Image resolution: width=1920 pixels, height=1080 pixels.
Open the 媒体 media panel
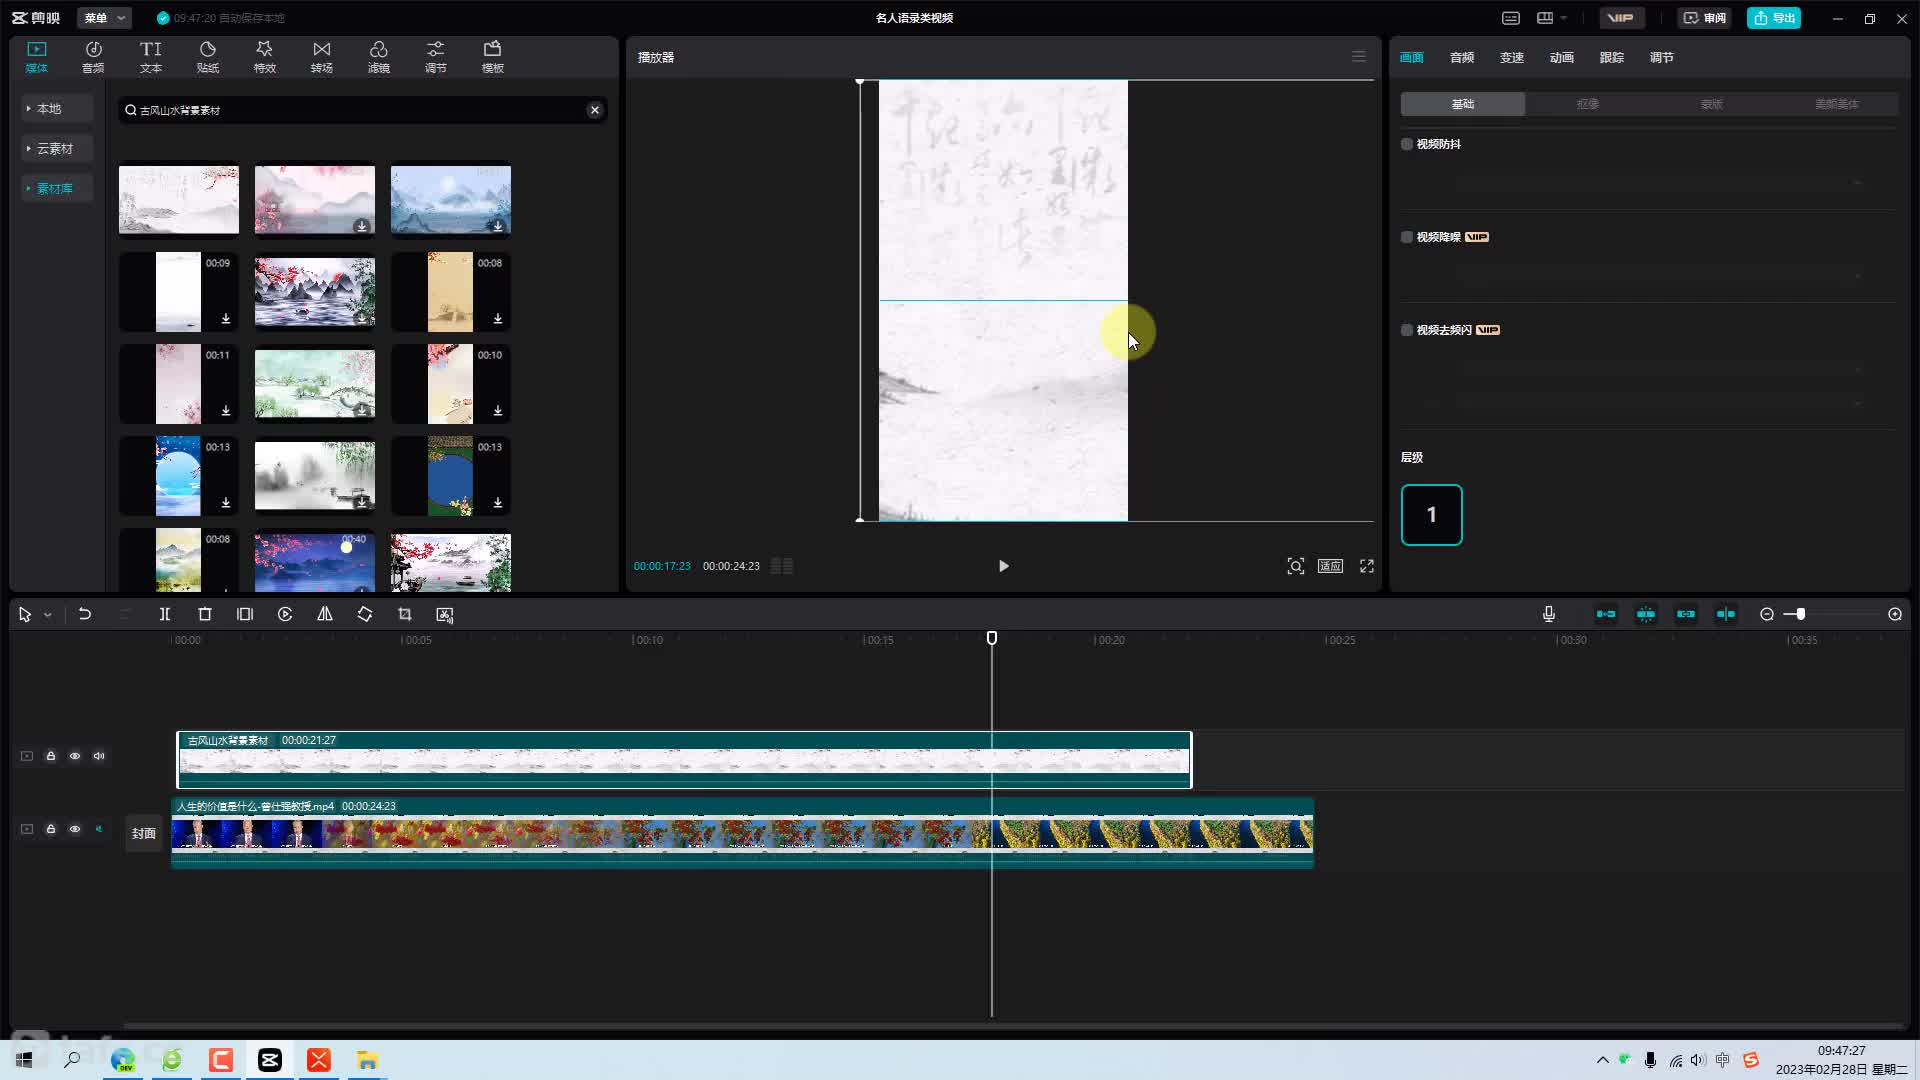click(37, 57)
